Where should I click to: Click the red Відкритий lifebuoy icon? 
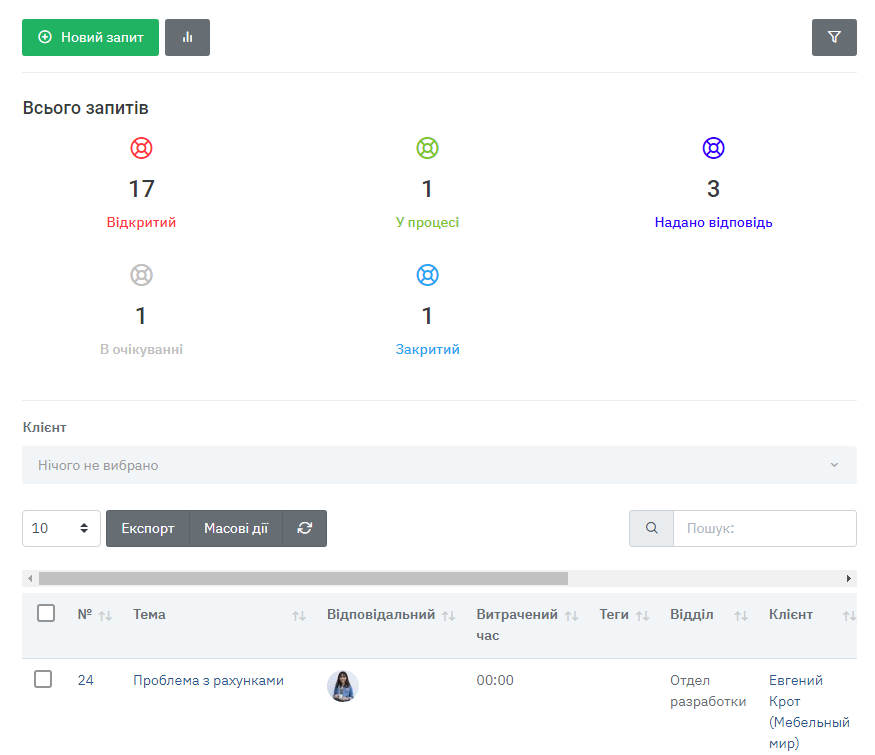point(142,149)
